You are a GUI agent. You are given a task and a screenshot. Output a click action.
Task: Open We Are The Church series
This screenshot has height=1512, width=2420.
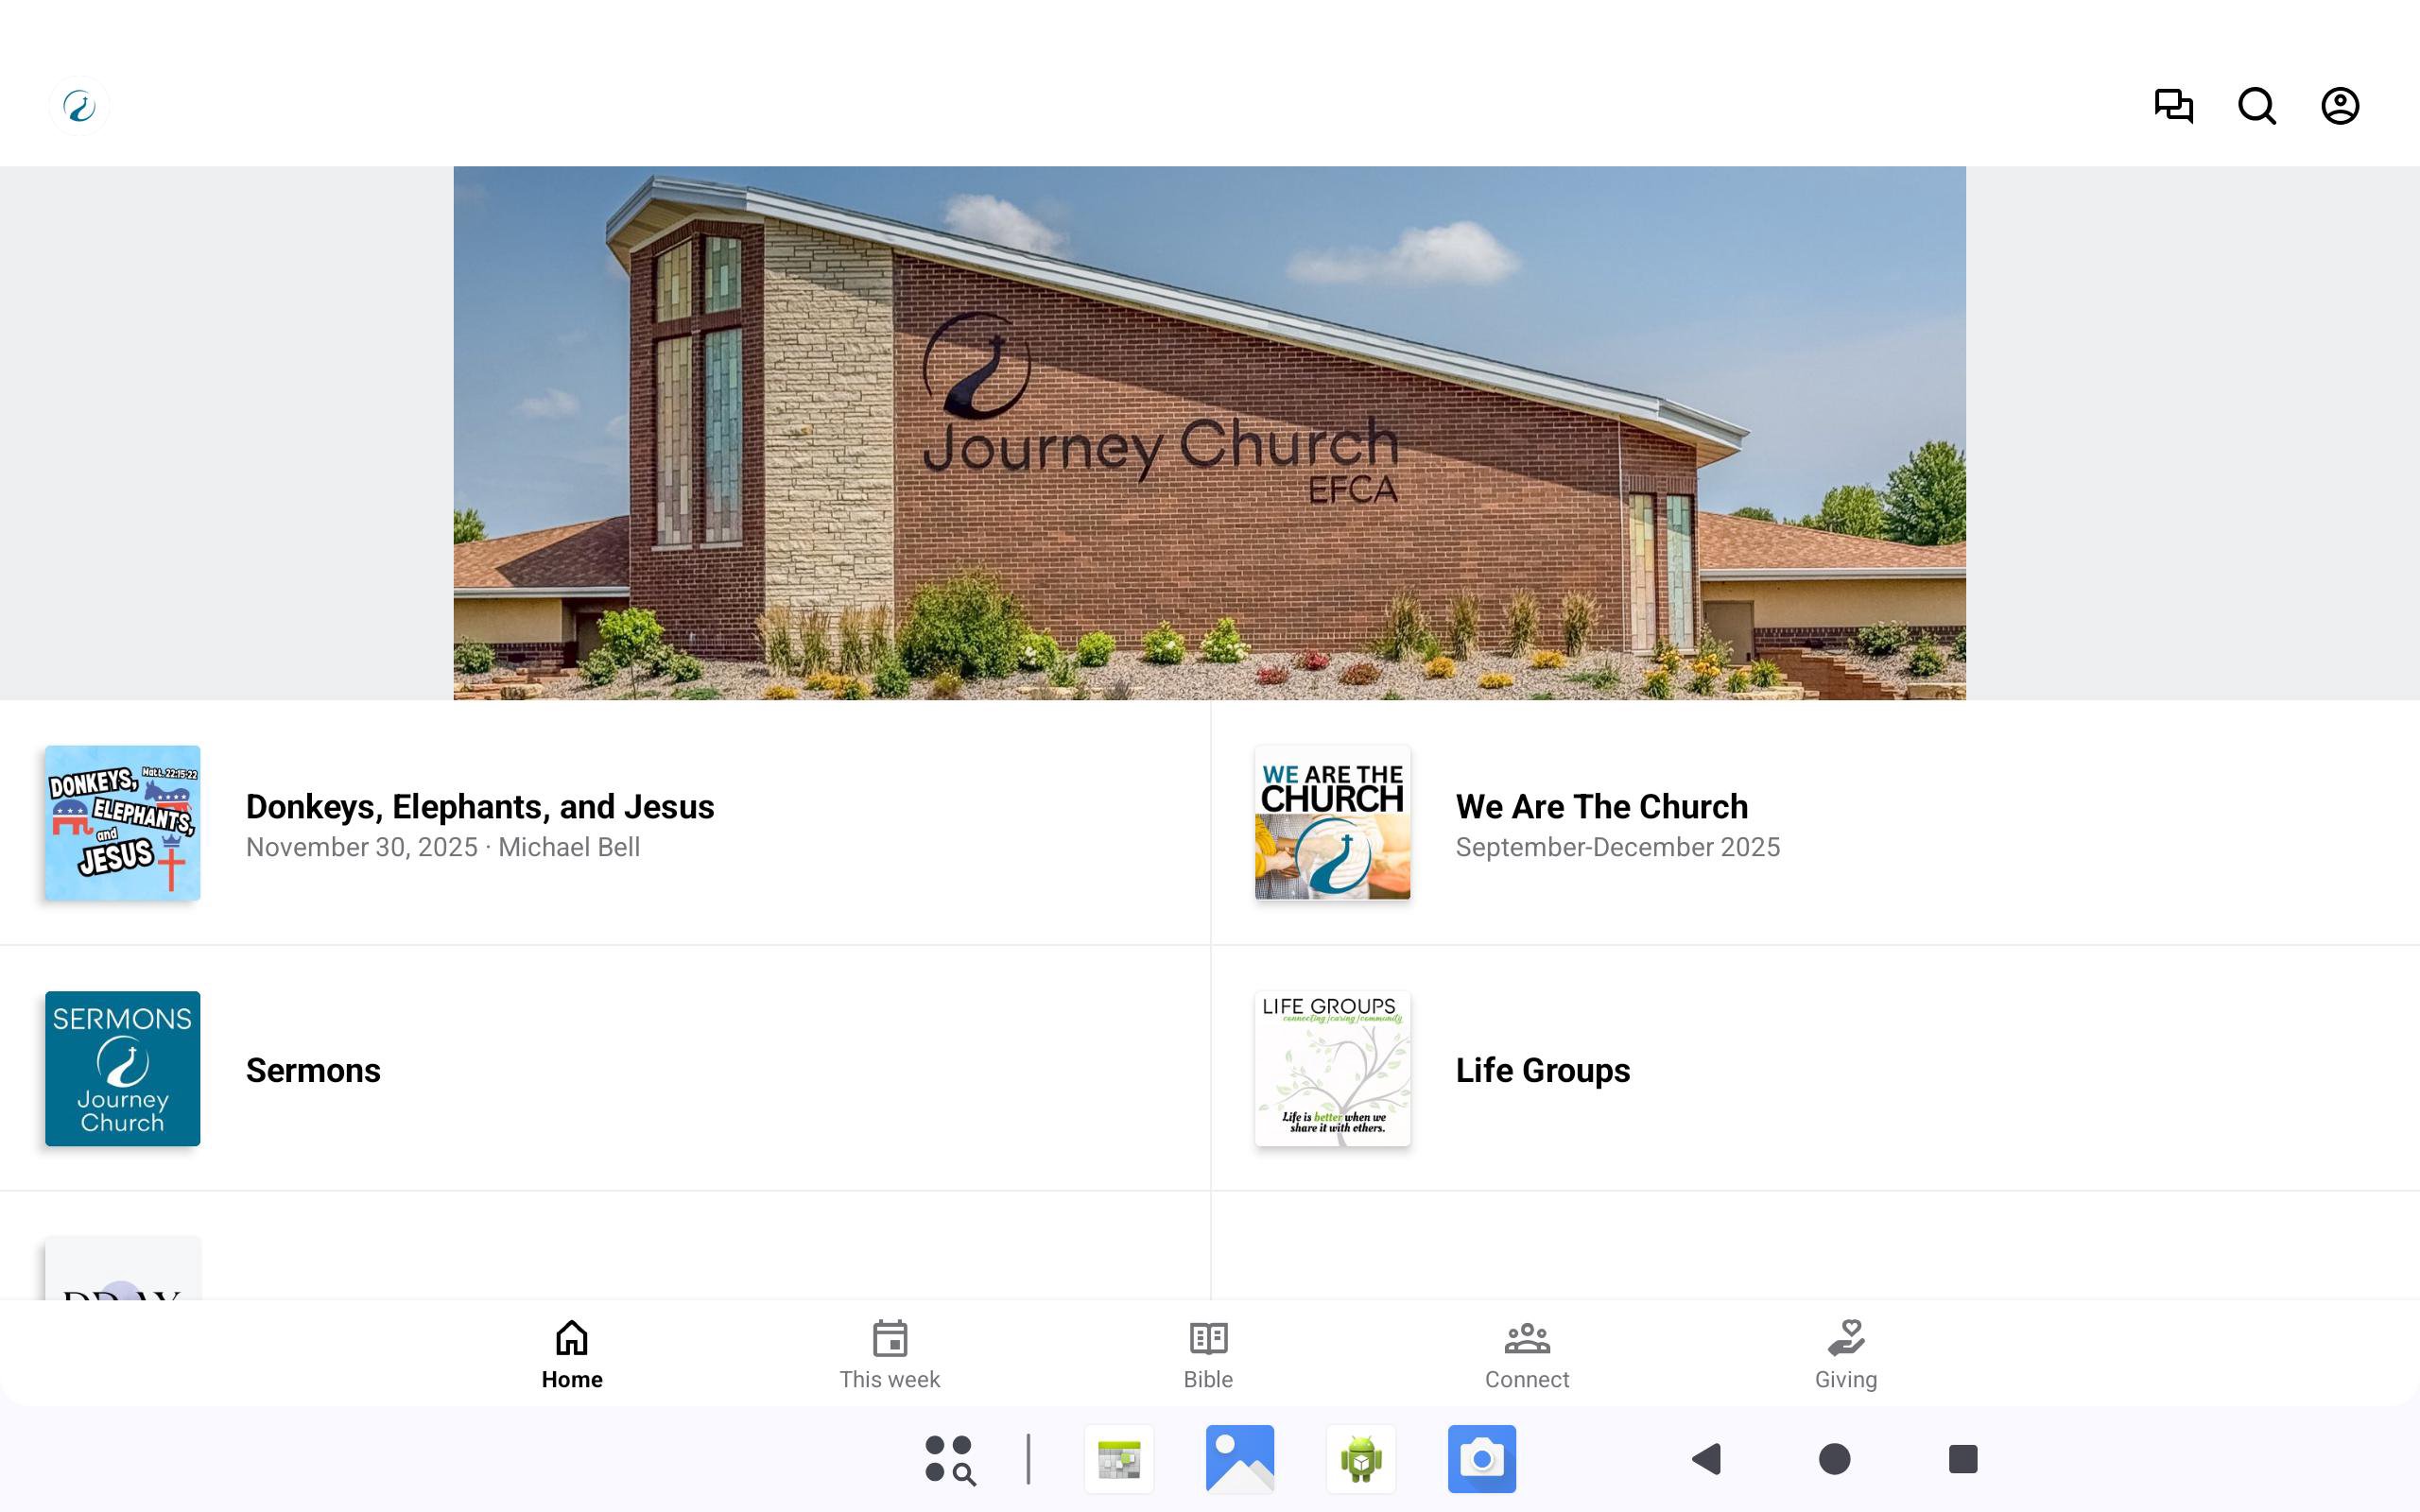tap(1815, 823)
